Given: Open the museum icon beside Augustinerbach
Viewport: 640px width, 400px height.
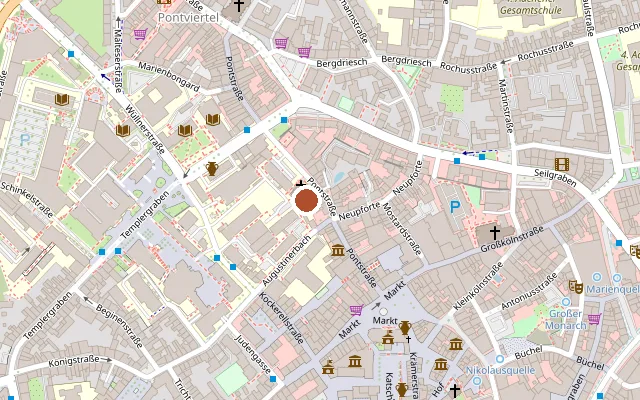Looking at the screenshot, I should (x=338, y=250).
